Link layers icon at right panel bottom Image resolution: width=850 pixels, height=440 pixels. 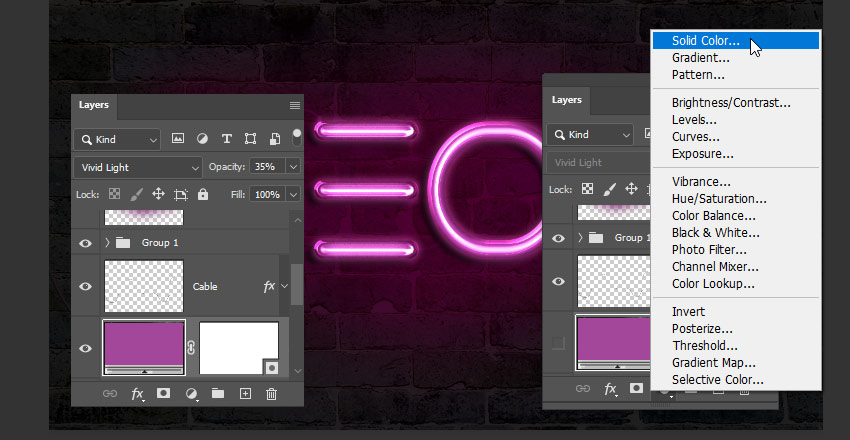pyautogui.click(x=583, y=388)
